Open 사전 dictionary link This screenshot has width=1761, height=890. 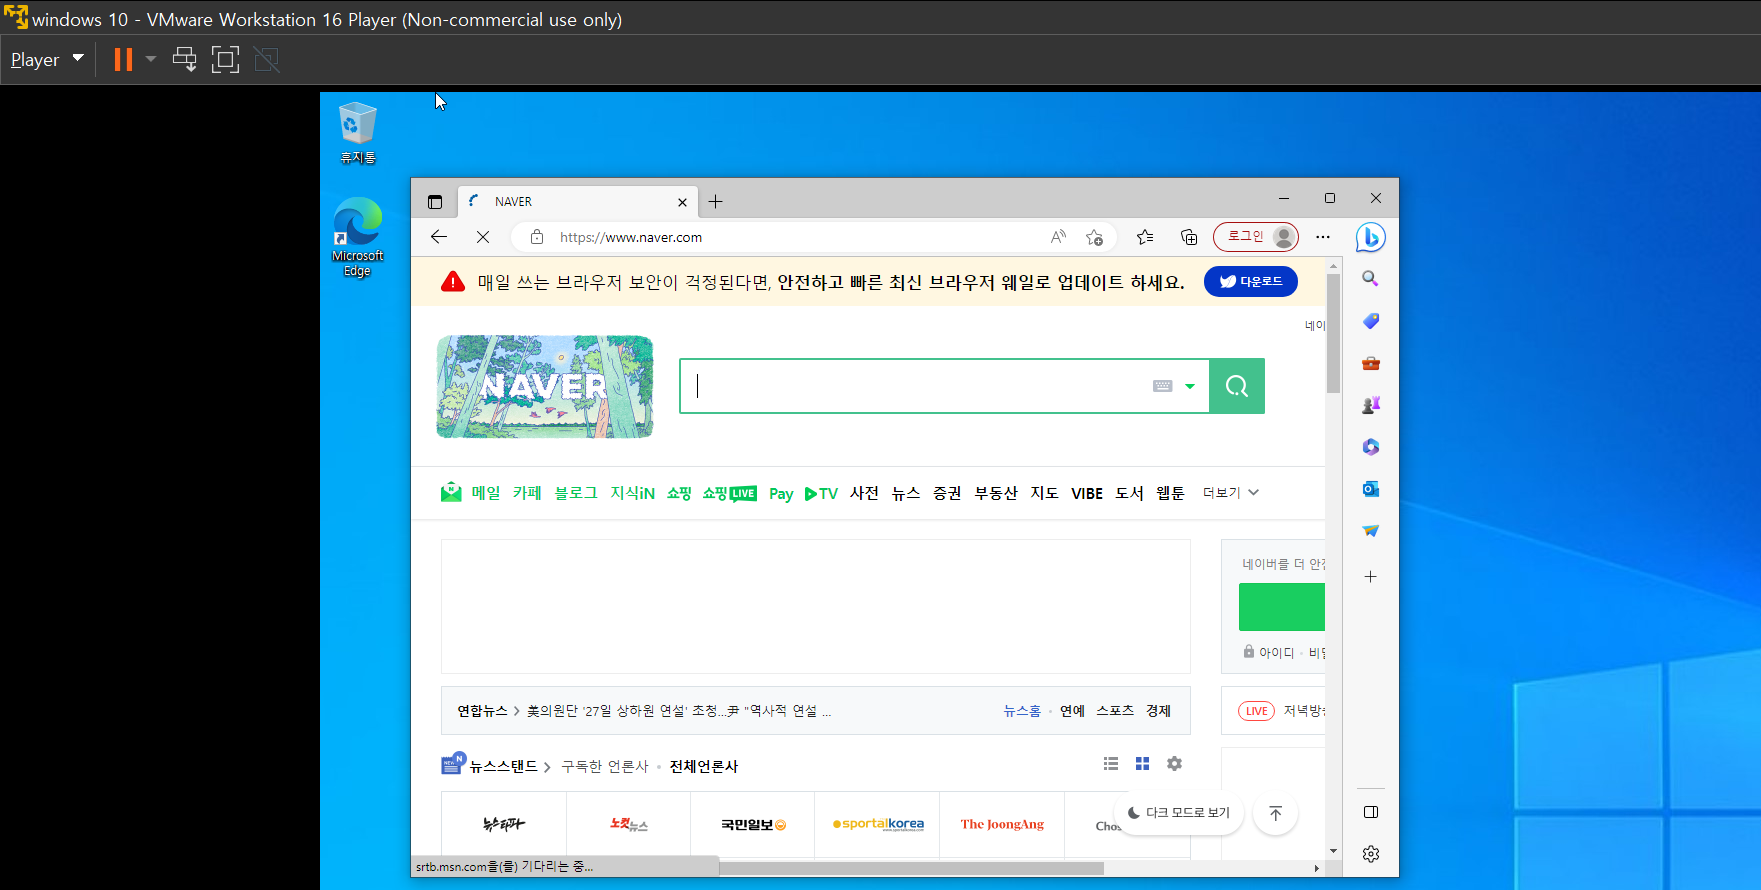tap(864, 493)
